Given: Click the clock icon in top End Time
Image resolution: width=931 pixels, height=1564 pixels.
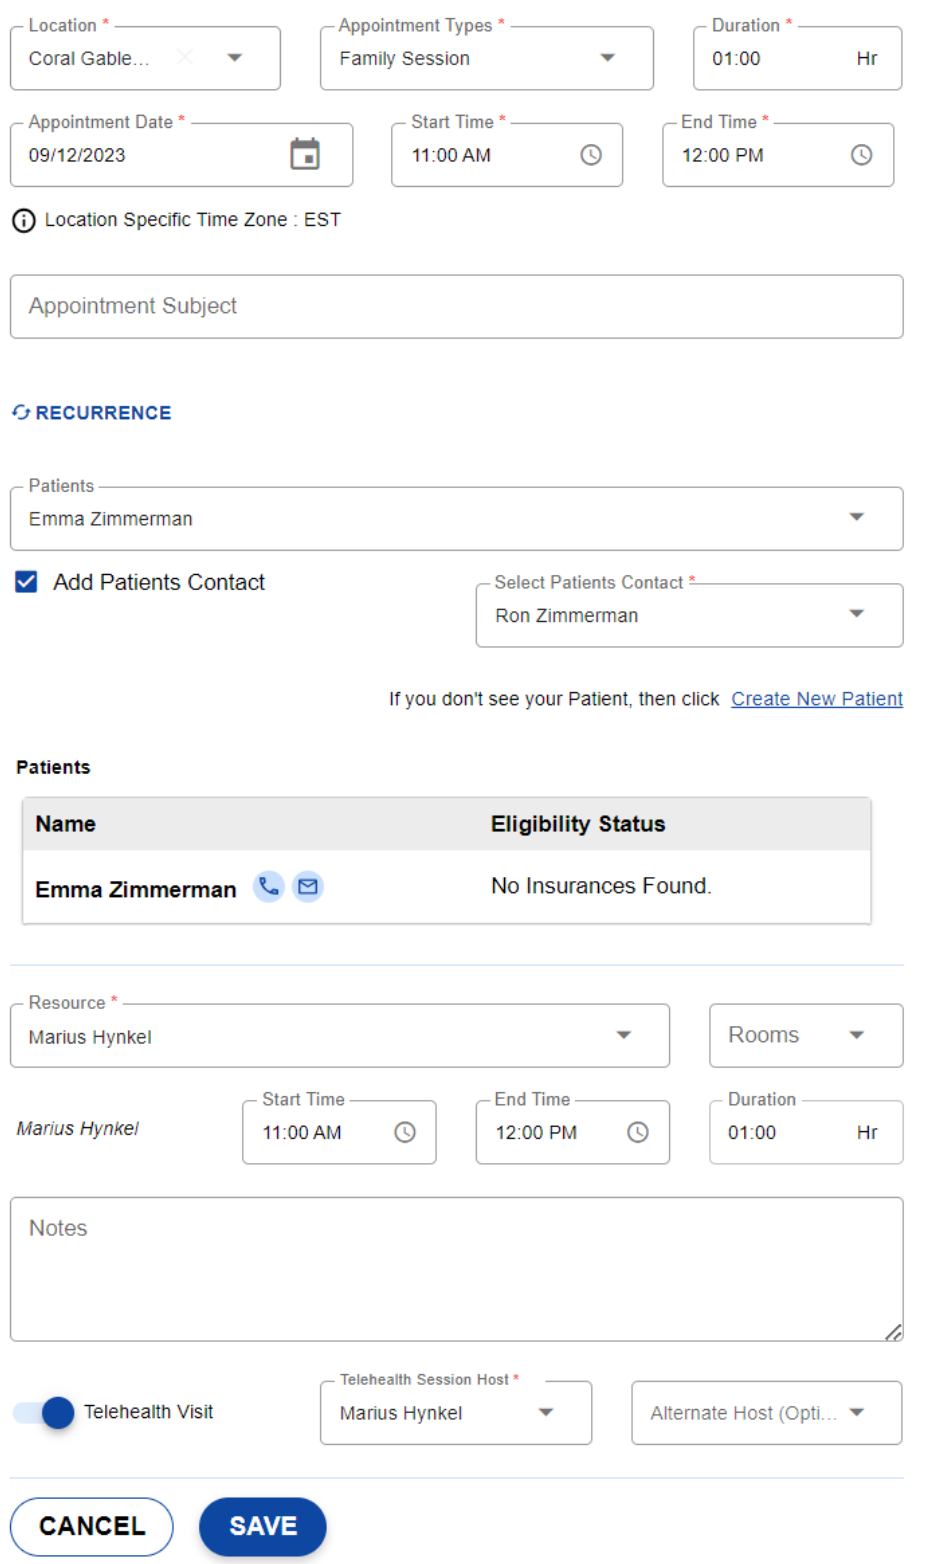Looking at the screenshot, I should (x=861, y=155).
